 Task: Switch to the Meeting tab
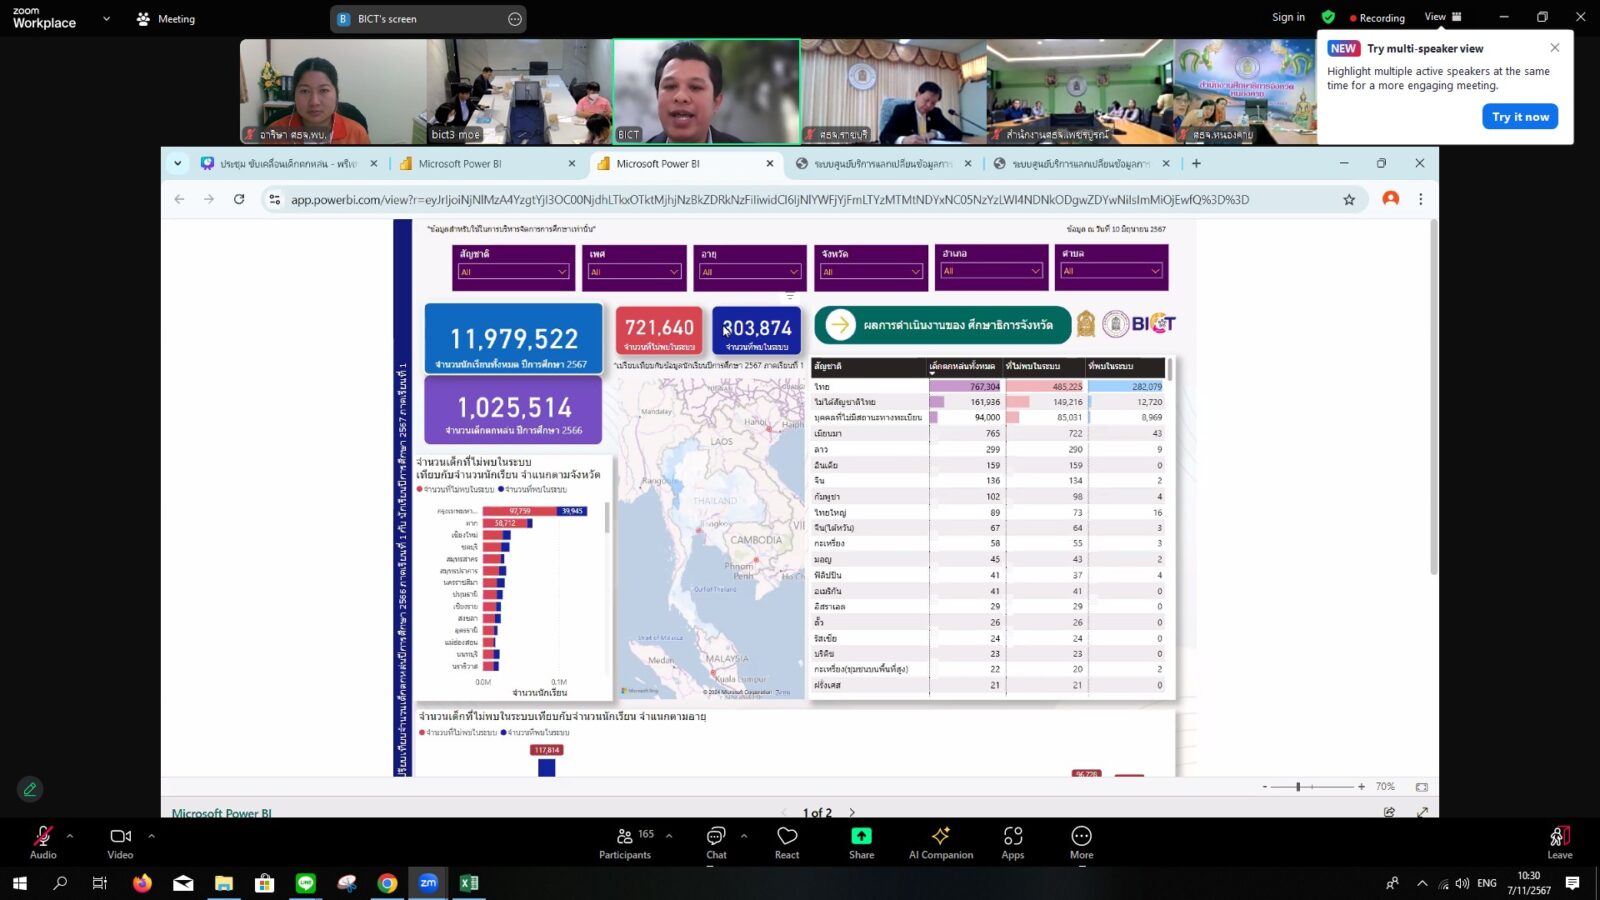[166, 18]
